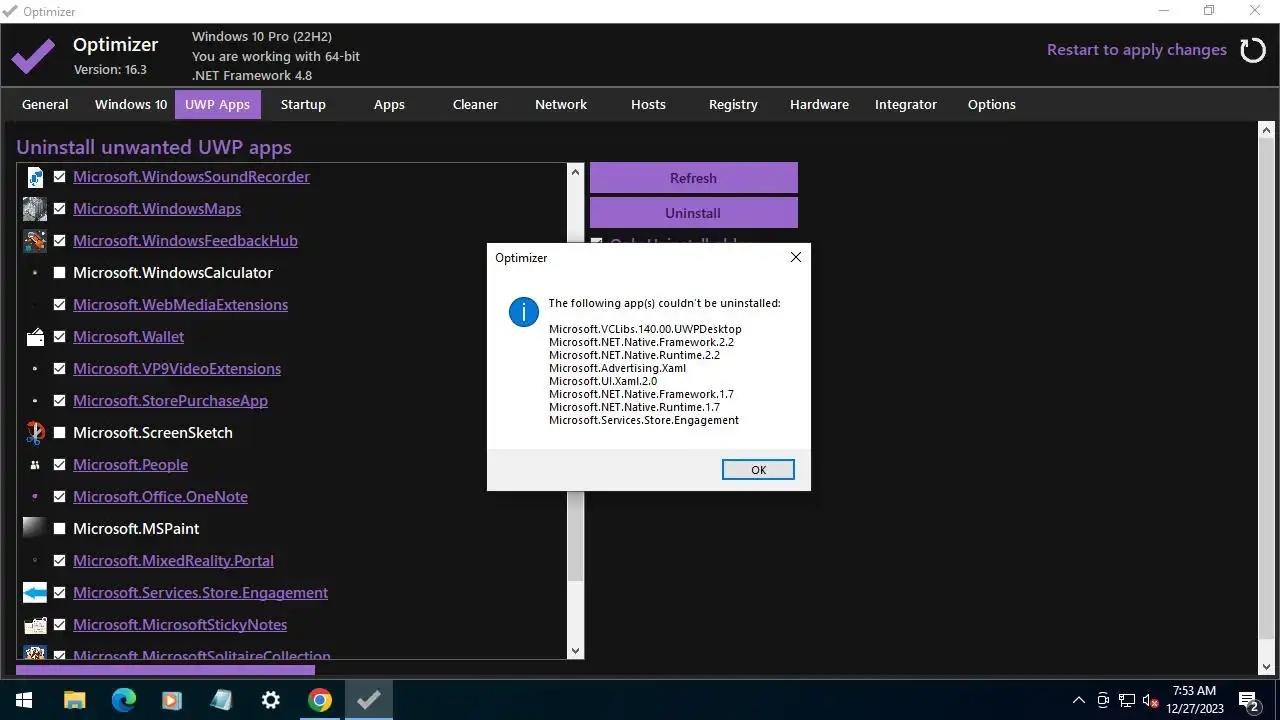Uncheck the Microsoft.StorePurchaseApp checkbox
This screenshot has height=720, width=1280.
point(60,401)
